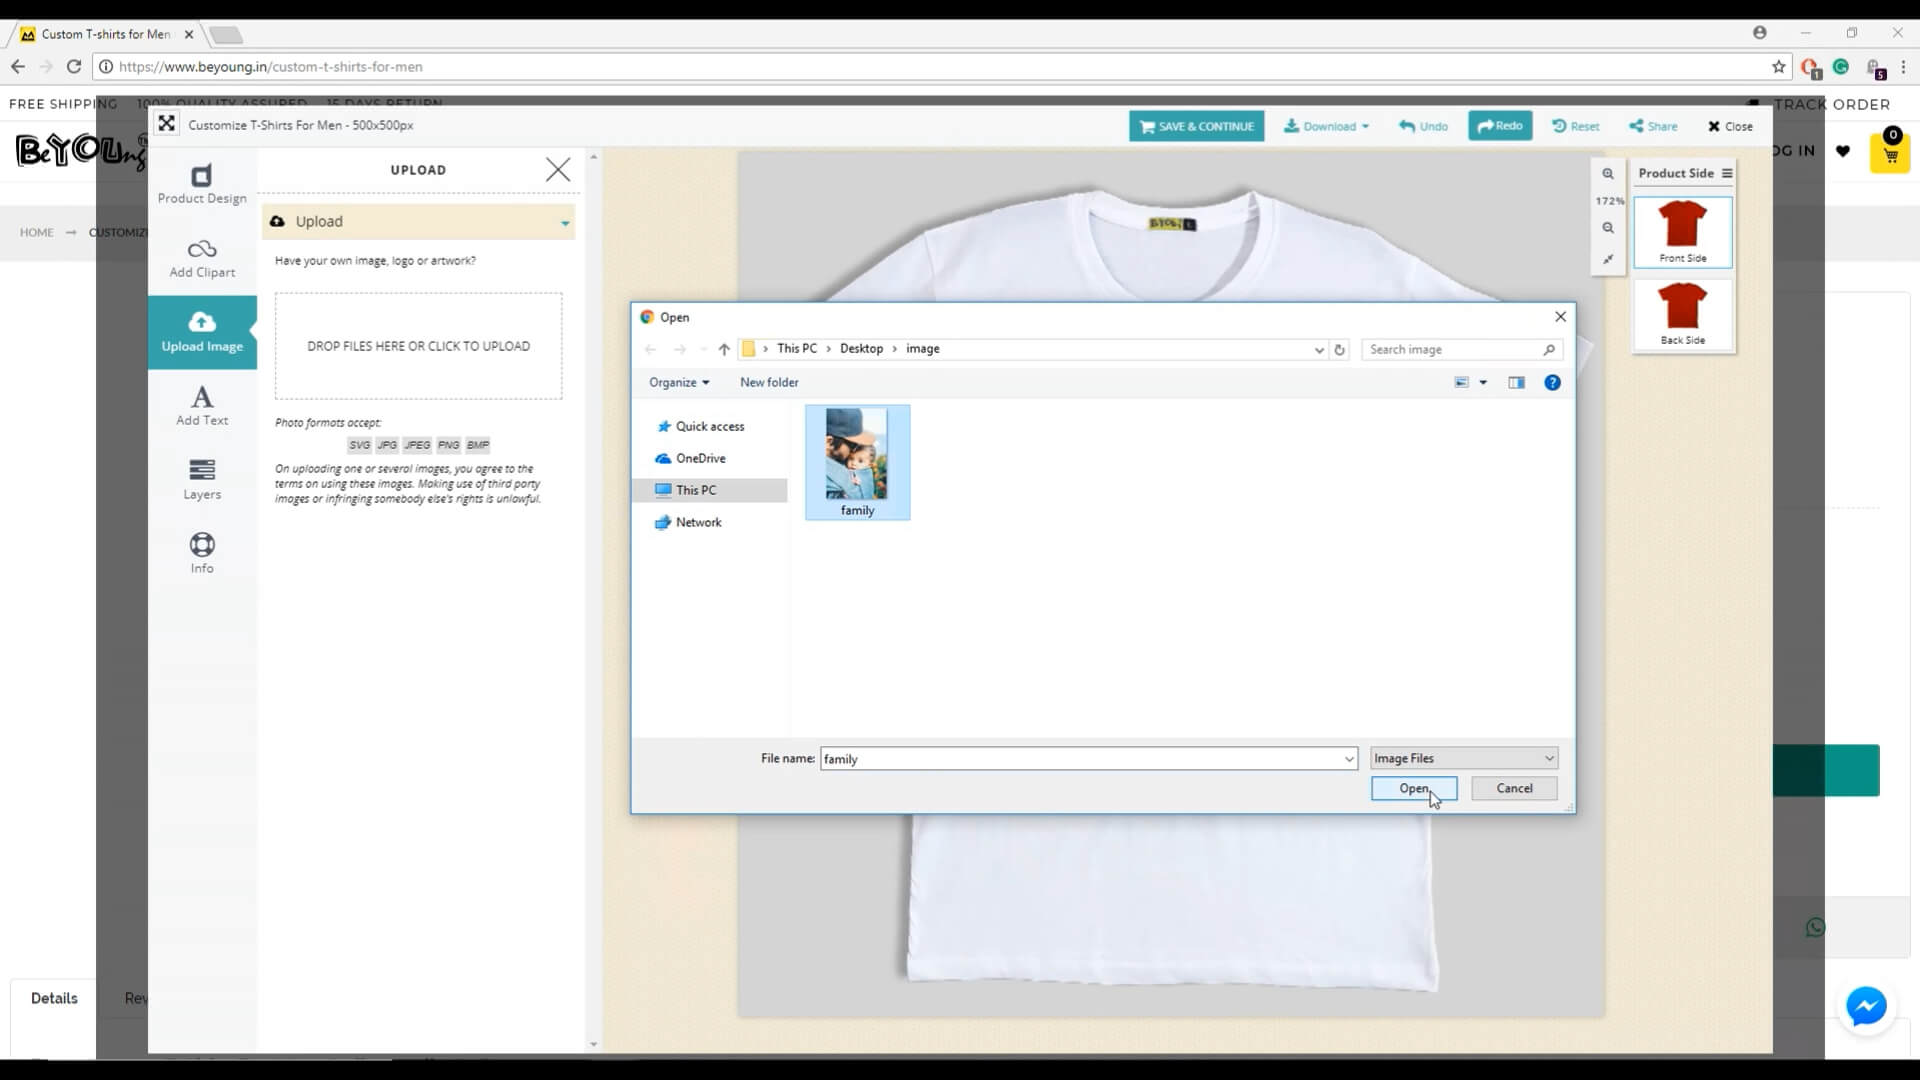Open dialog help icon
Screen dimensions: 1920x1080
coord(1552,382)
